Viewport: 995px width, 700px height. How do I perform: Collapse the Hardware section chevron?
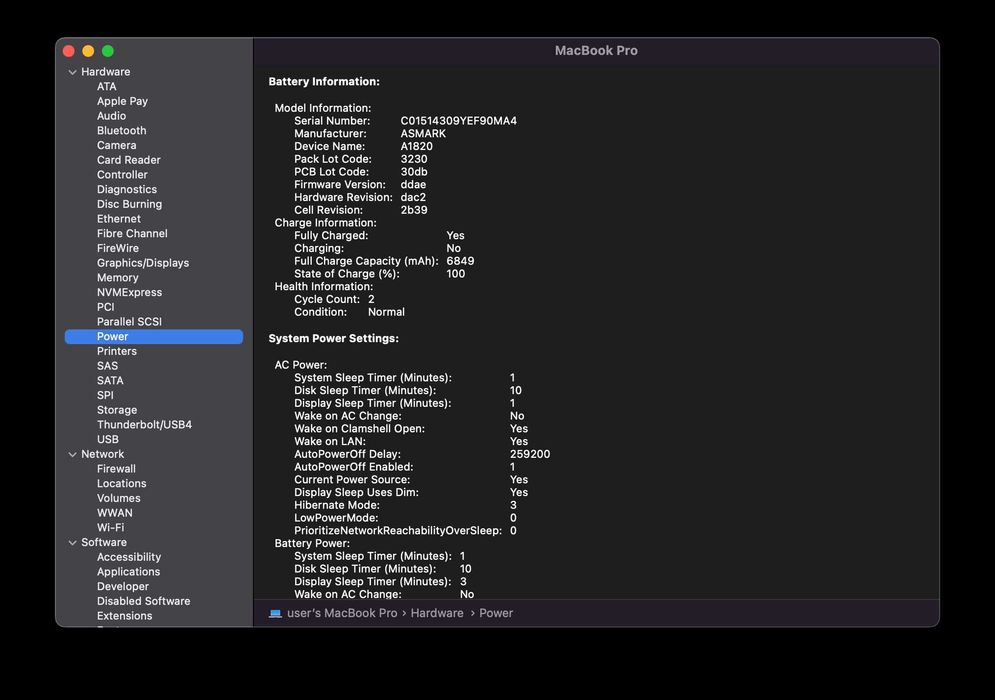(x=72, y=72)
